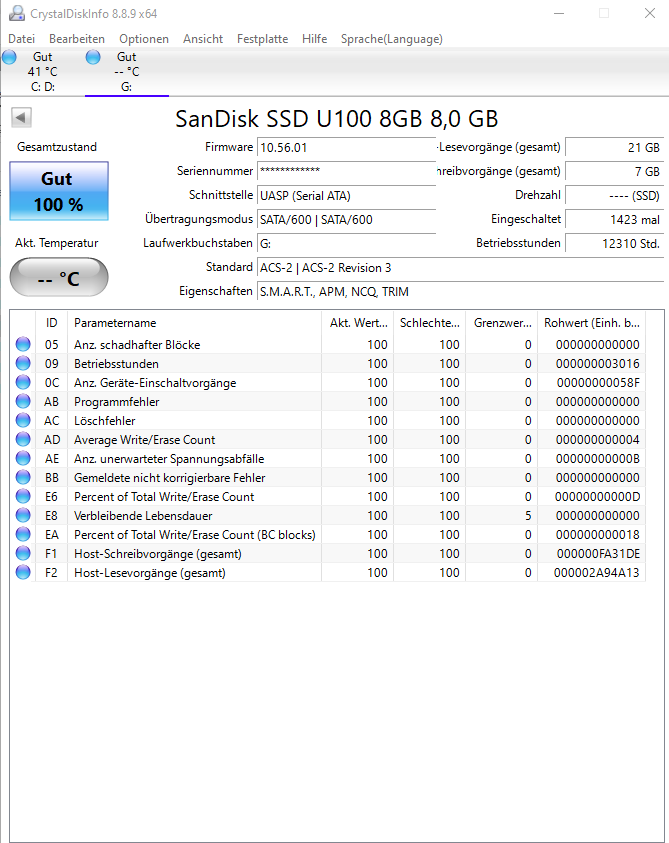Click status orb for Anz. schadhafter Blöcke
Viewport: 669px width, 843px height.
[x=23, y=344]
